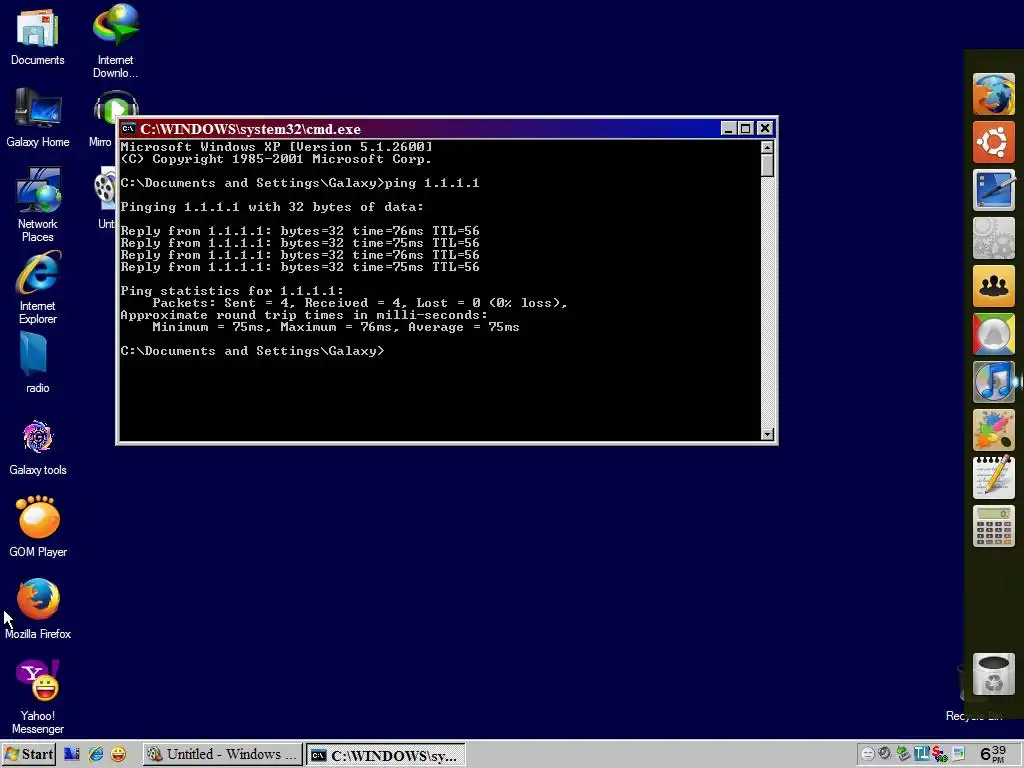Click the cmd scrollbar thumb
This screenshot has height=768, width=1024.
767,165
